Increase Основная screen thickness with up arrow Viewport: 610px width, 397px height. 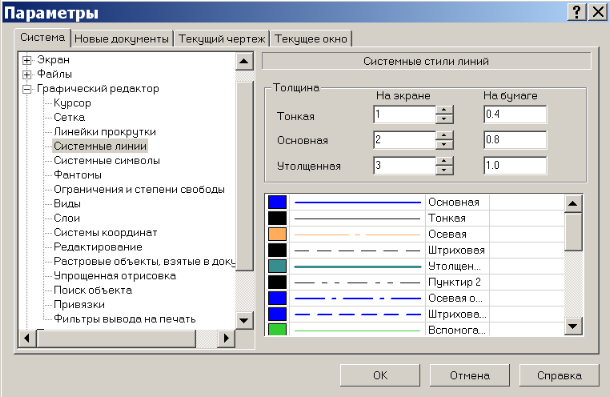pyautogui.click(x=444, y=136)
